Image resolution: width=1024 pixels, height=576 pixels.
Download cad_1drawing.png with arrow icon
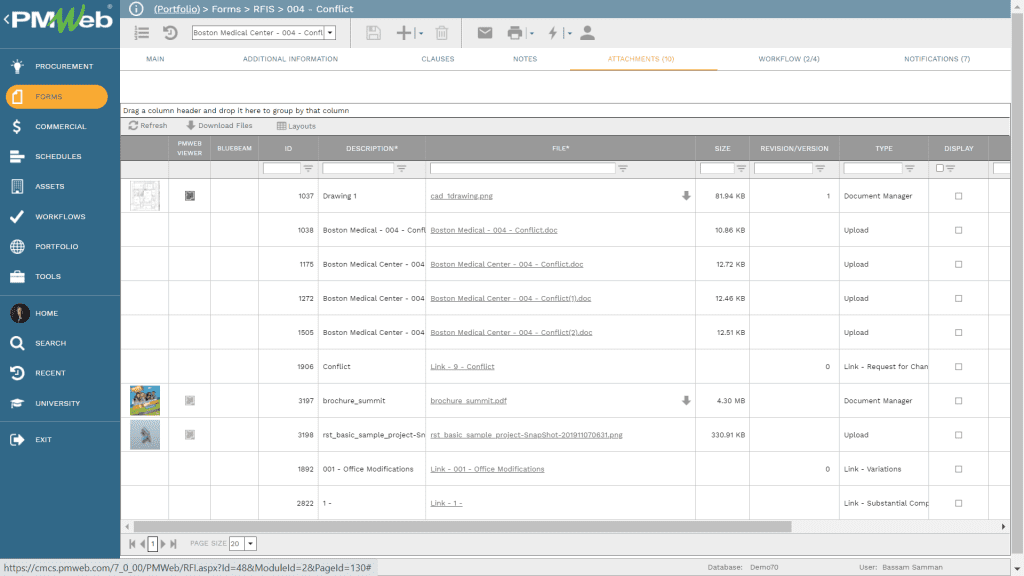point(686,196)
